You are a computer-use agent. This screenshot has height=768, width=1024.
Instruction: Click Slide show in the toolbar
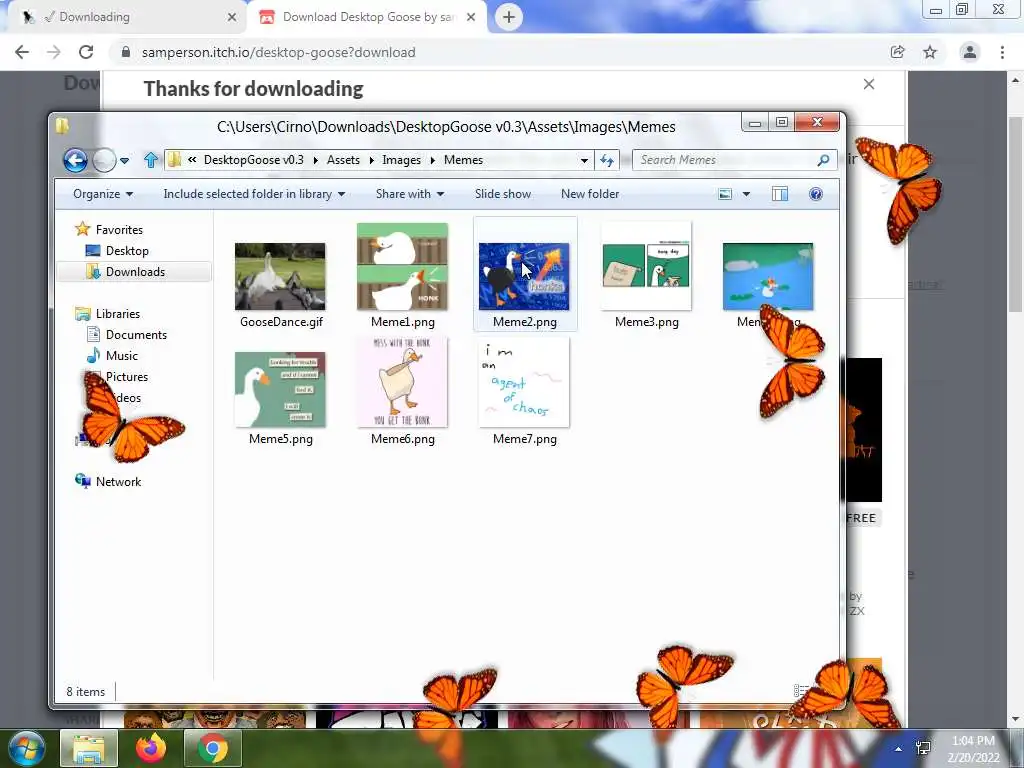click(x=502, y=194)
